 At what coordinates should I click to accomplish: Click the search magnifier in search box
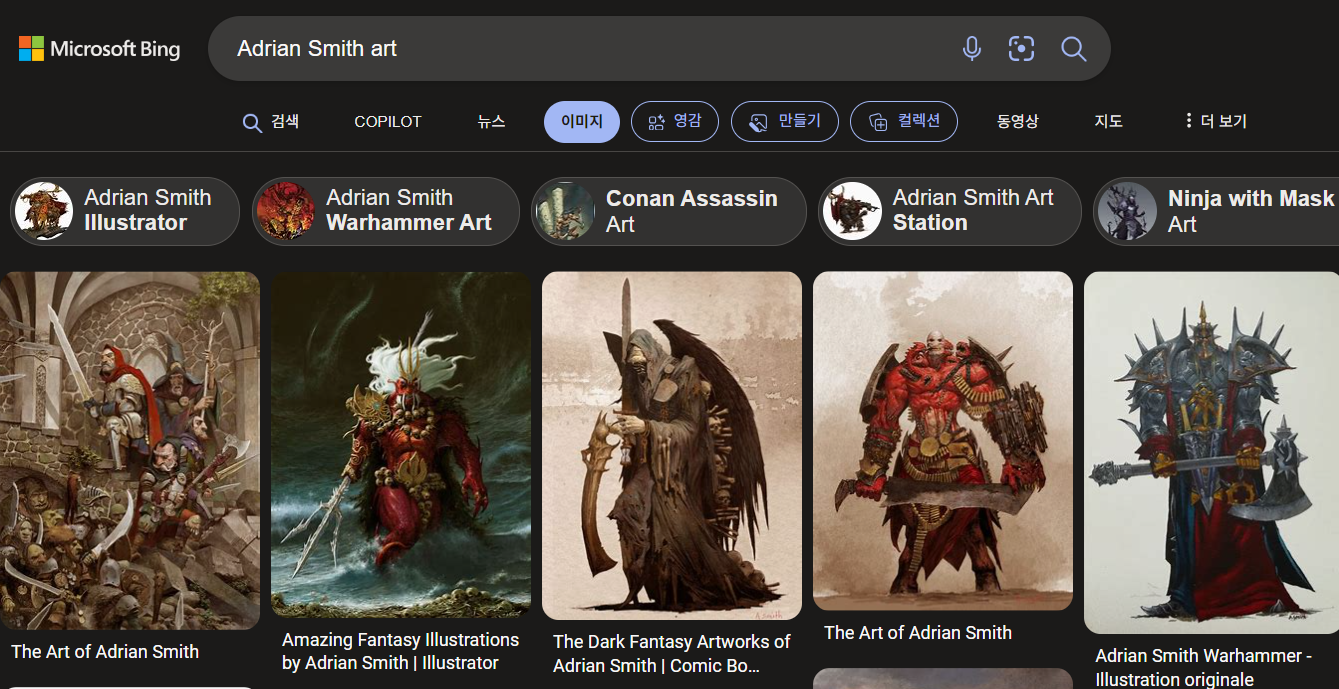tap(1073, 48)
